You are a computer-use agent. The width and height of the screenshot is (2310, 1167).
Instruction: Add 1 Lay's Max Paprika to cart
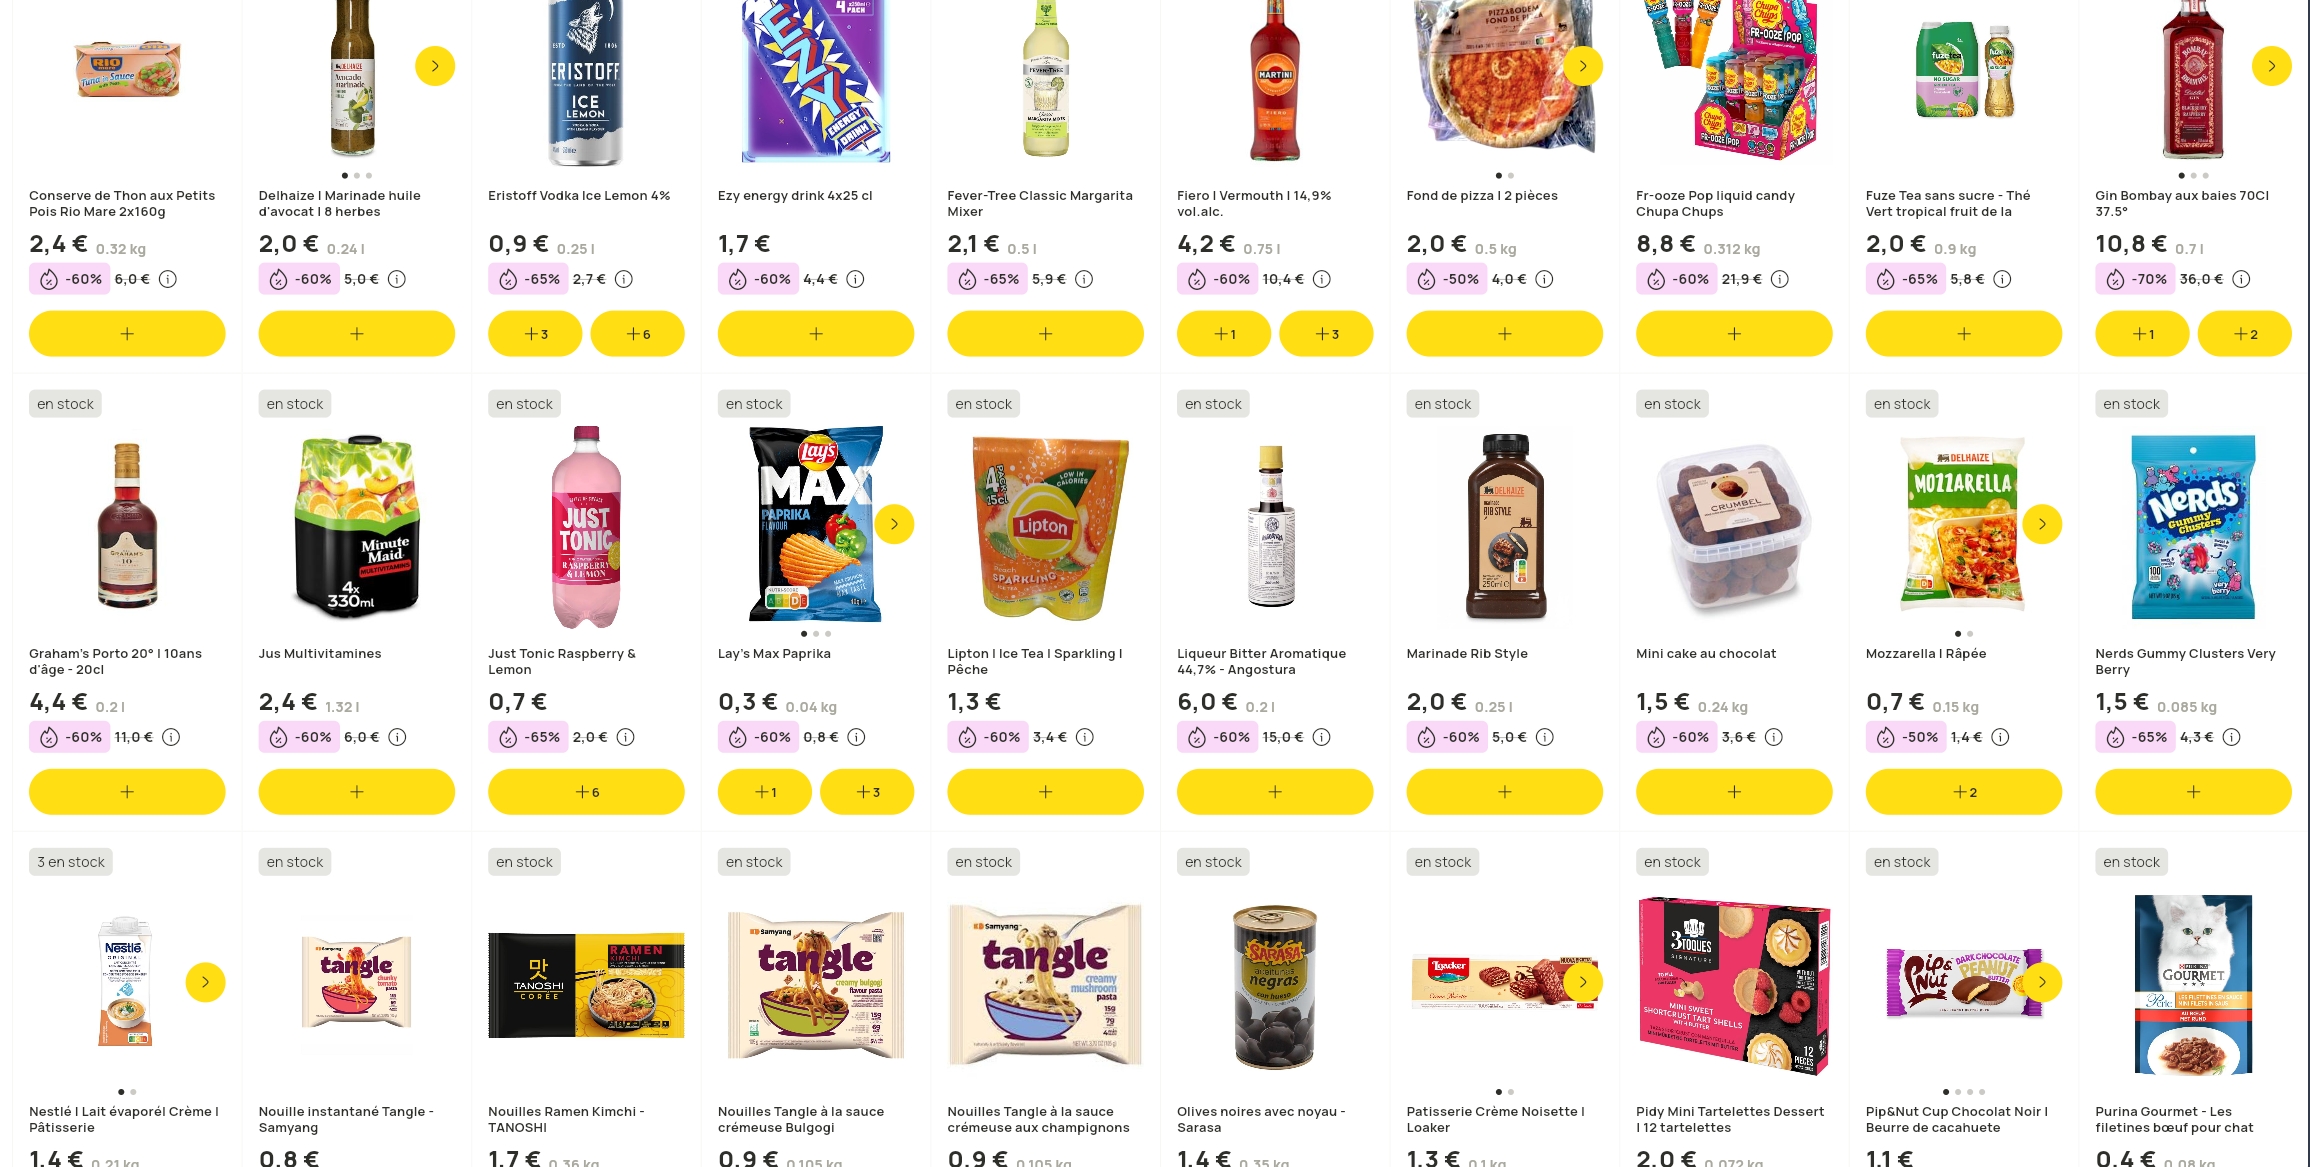tap(765, 792)
